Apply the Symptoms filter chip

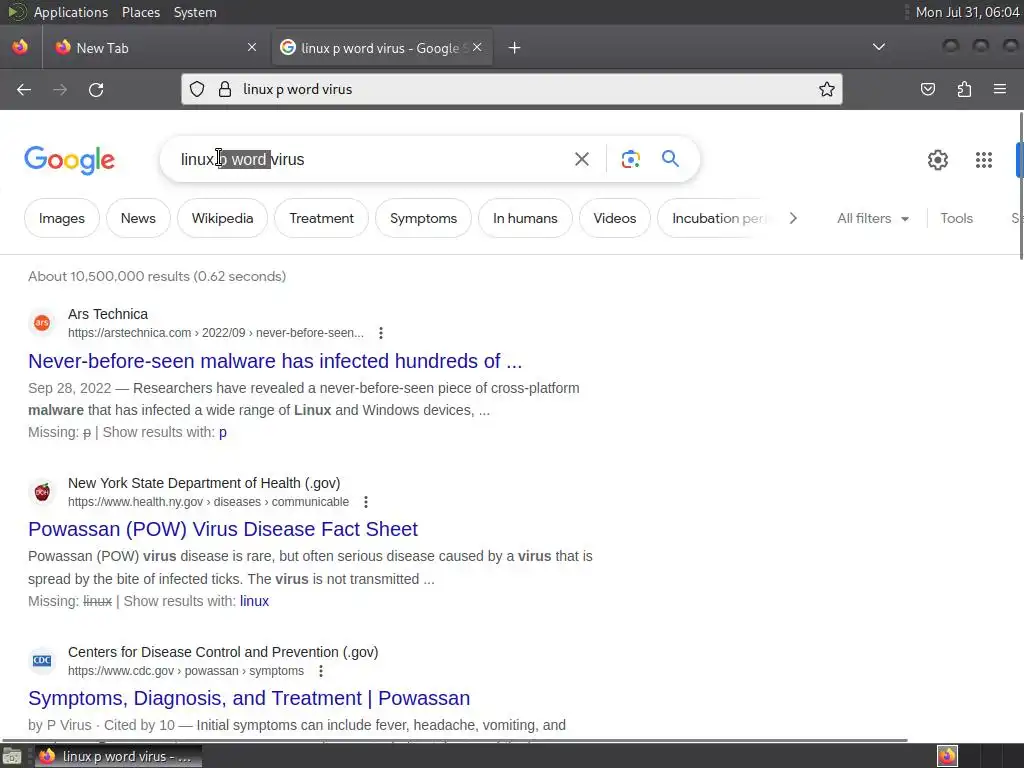(424, 219)
